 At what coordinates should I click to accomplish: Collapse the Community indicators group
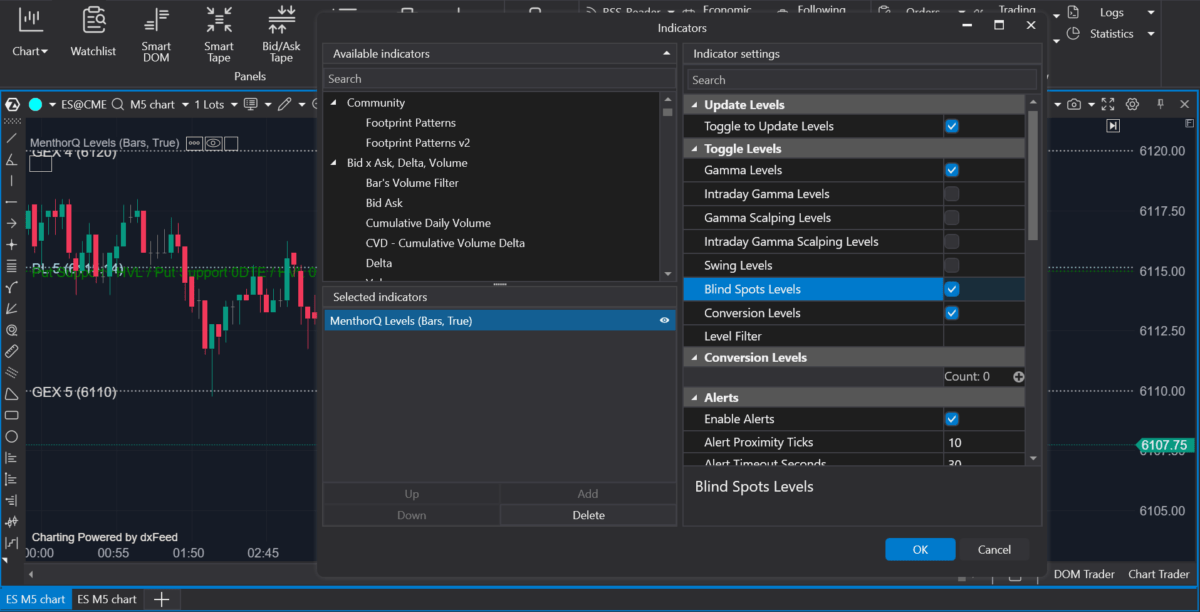point(332,102)
